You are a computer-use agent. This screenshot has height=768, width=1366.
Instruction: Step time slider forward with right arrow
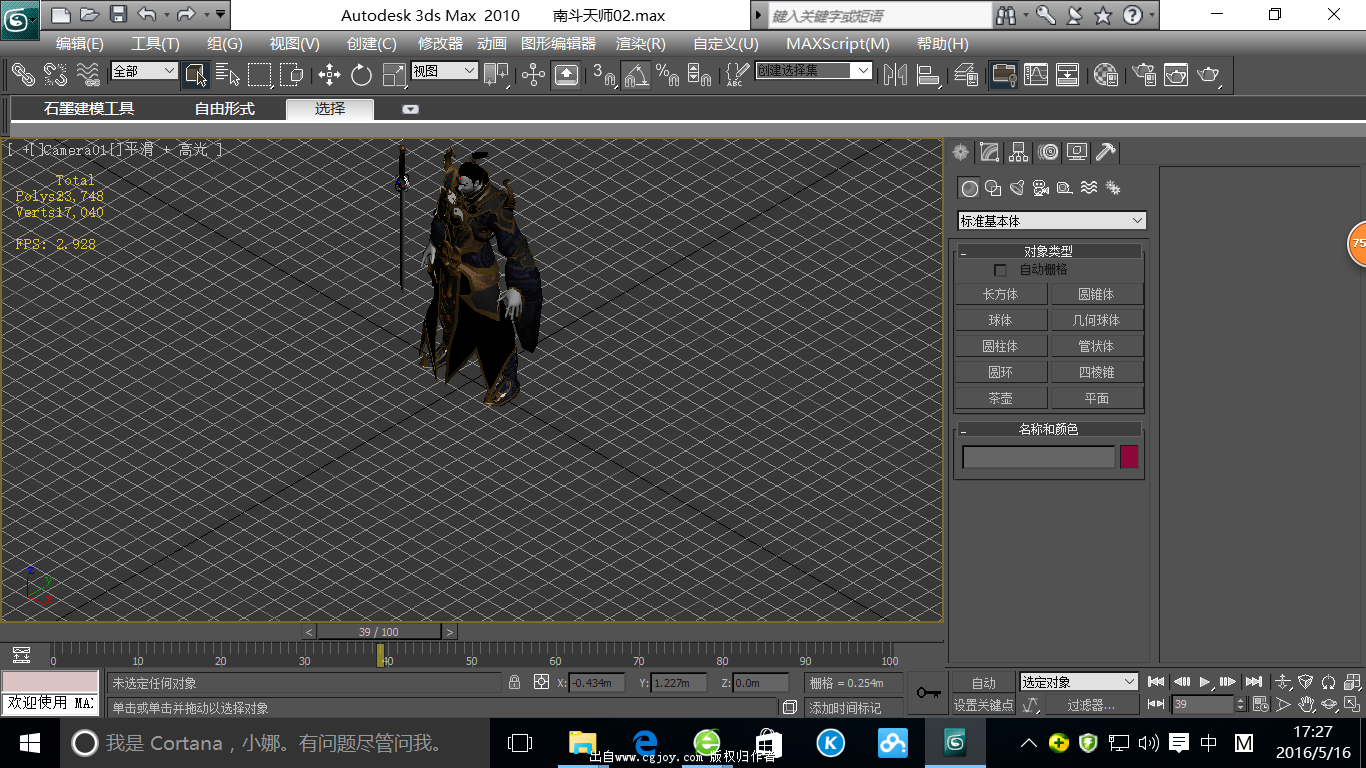pos(450,632)
